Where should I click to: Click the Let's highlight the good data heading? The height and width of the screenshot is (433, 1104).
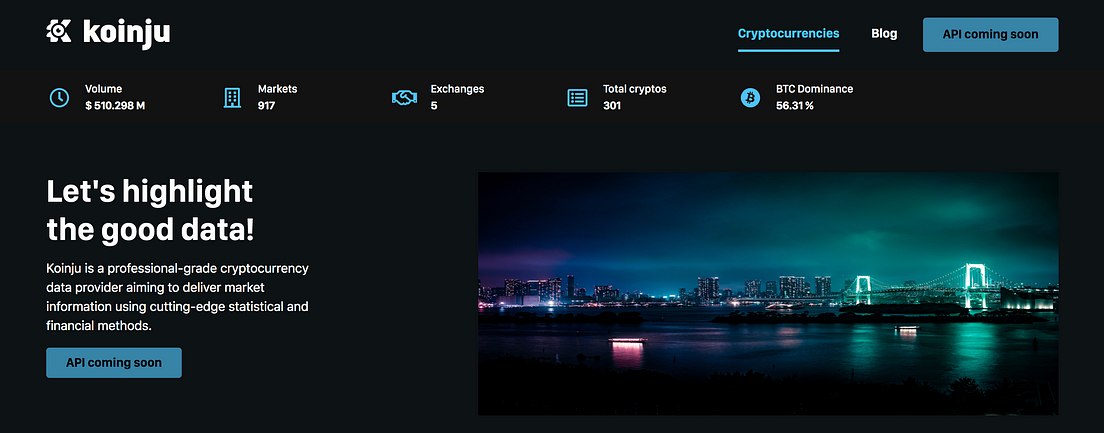pos(150,211)
